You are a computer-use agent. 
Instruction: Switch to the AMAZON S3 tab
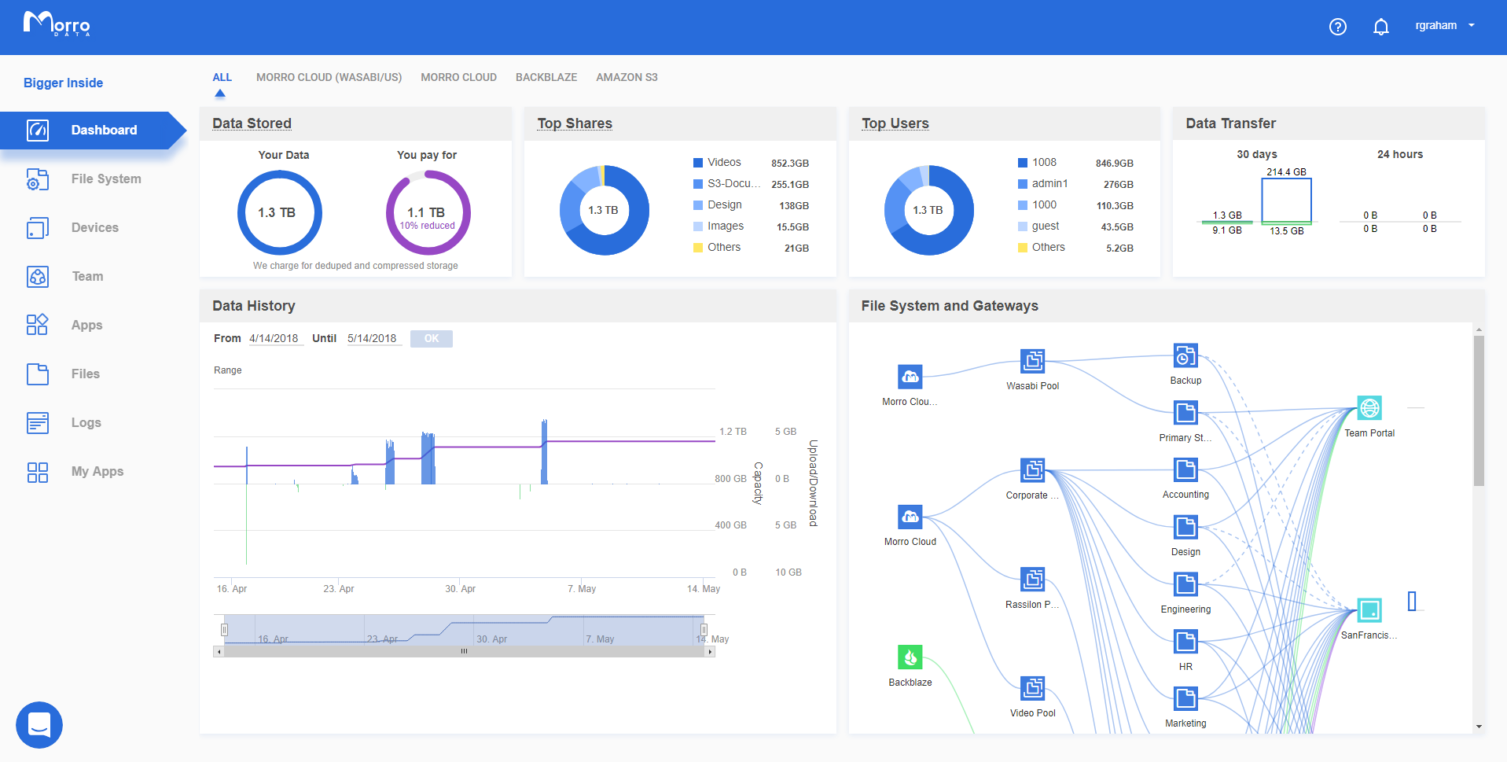(627, 77)
